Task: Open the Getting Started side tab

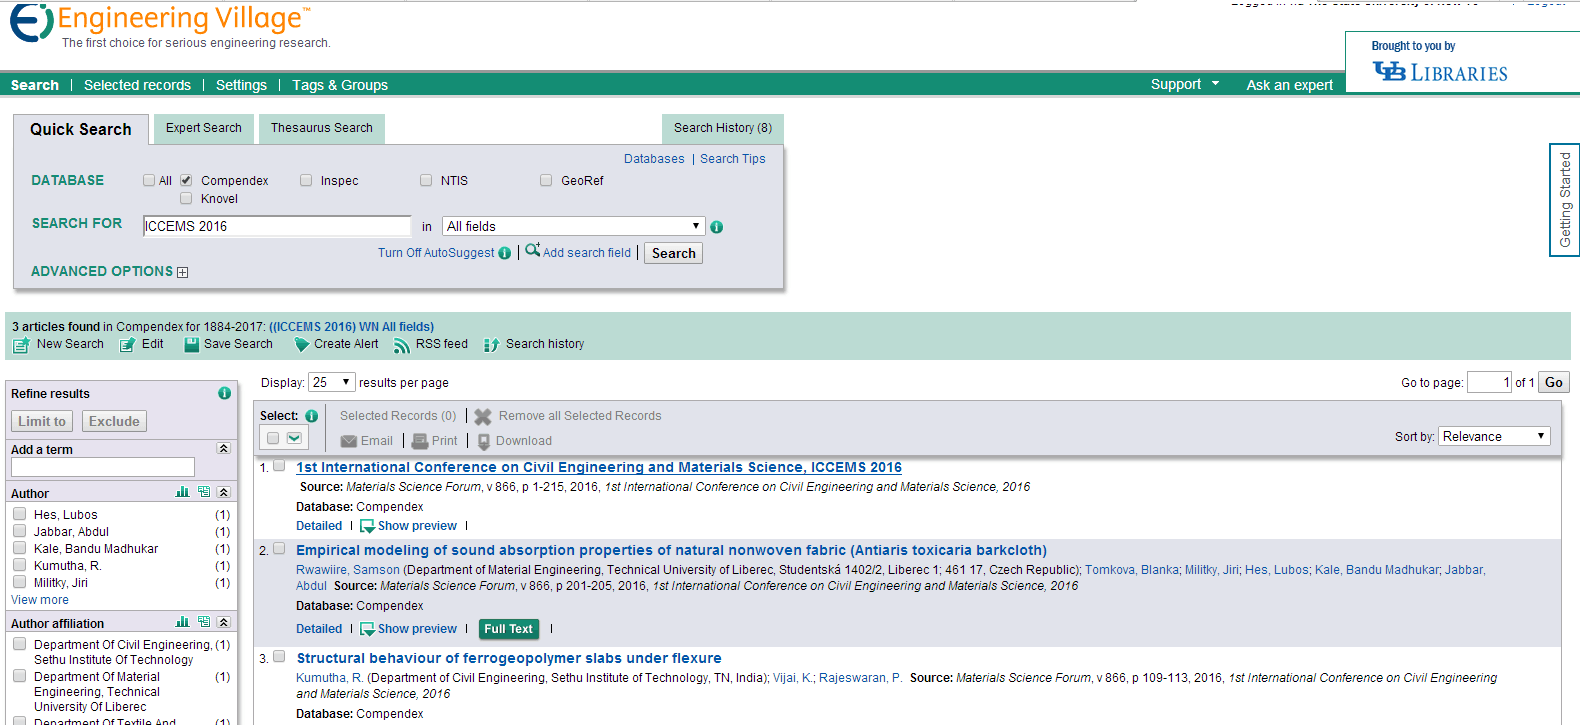Action: 1565,200
